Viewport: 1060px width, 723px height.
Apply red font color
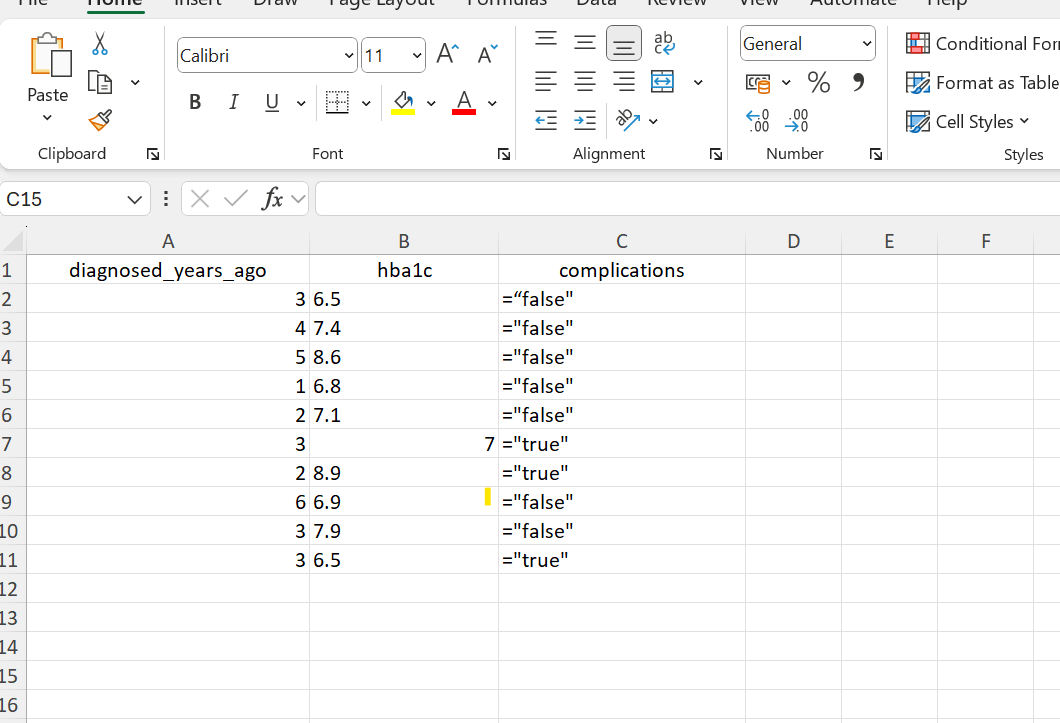point(464,103)
